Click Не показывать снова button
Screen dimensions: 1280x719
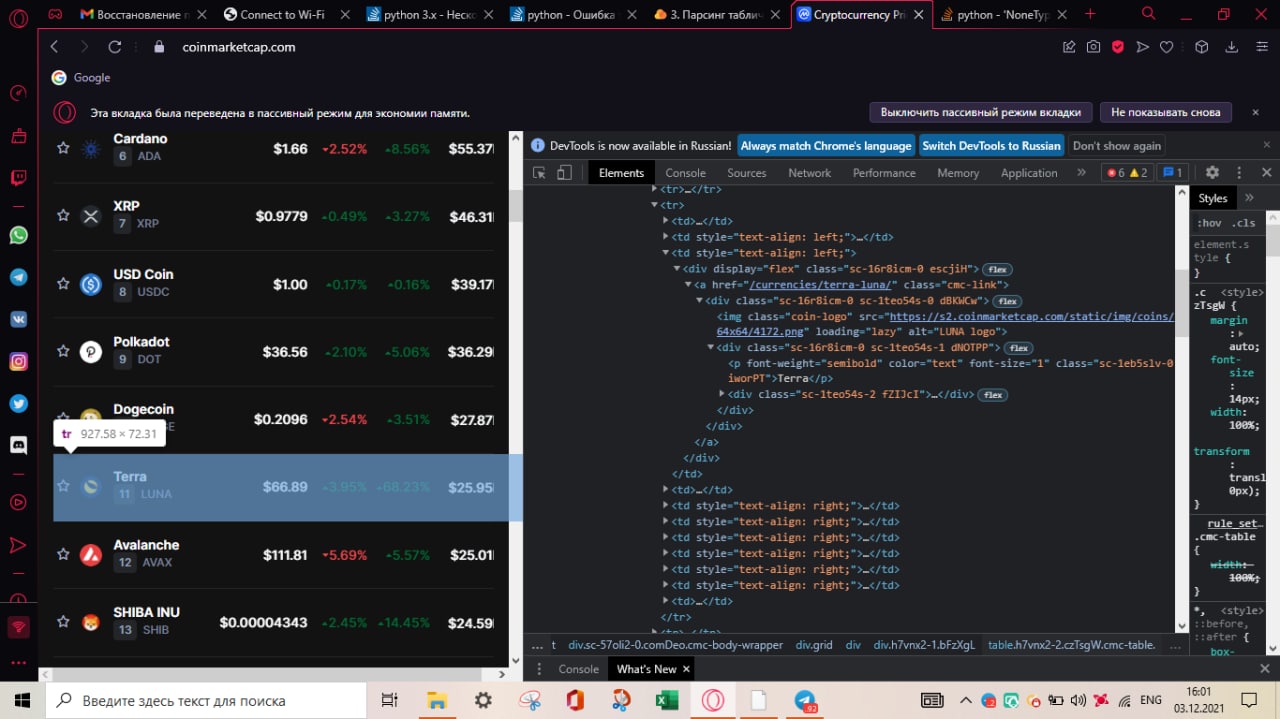coord(1166,112)
